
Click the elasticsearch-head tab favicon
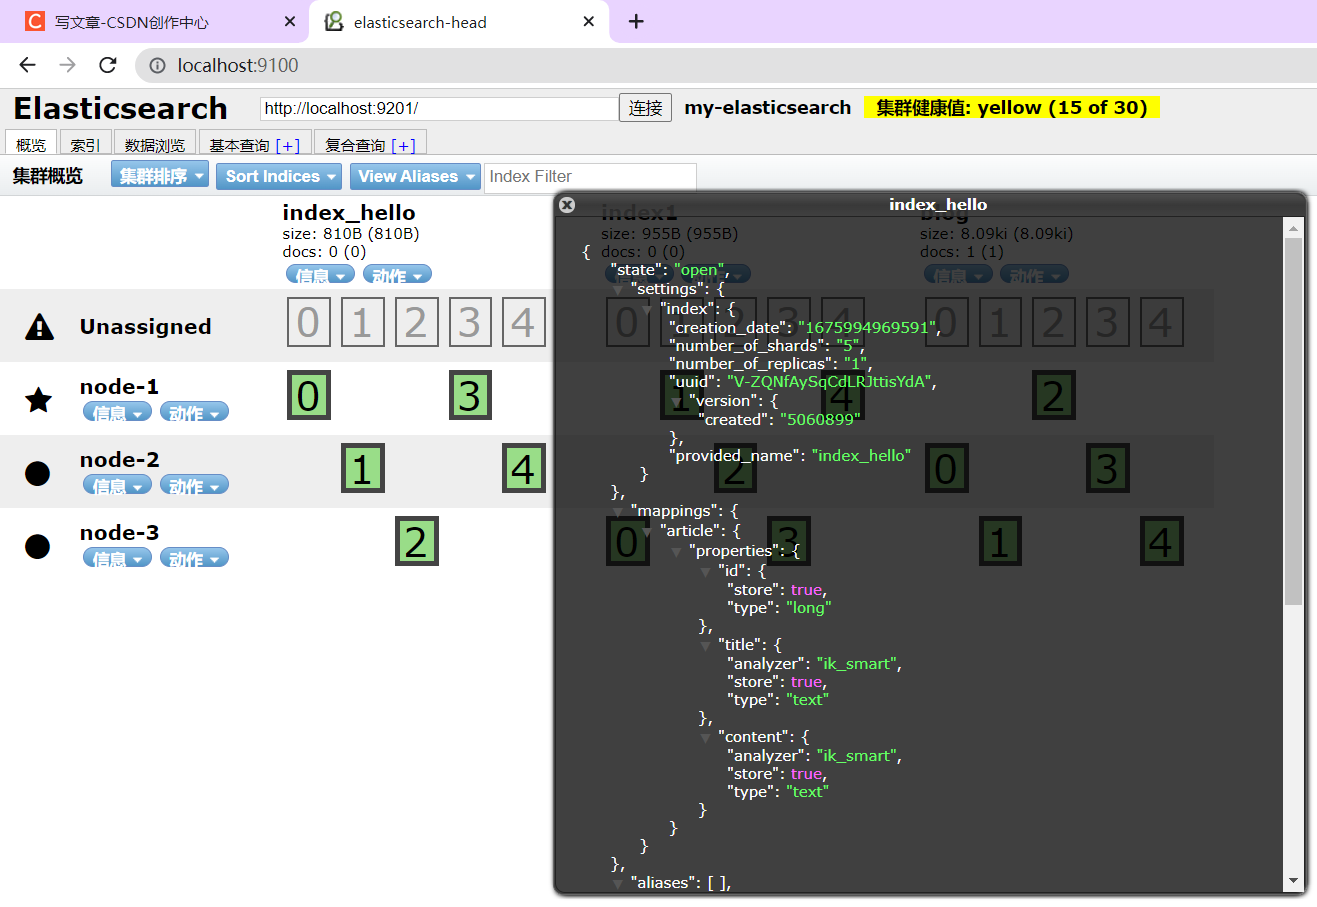(x=334, y=21)
